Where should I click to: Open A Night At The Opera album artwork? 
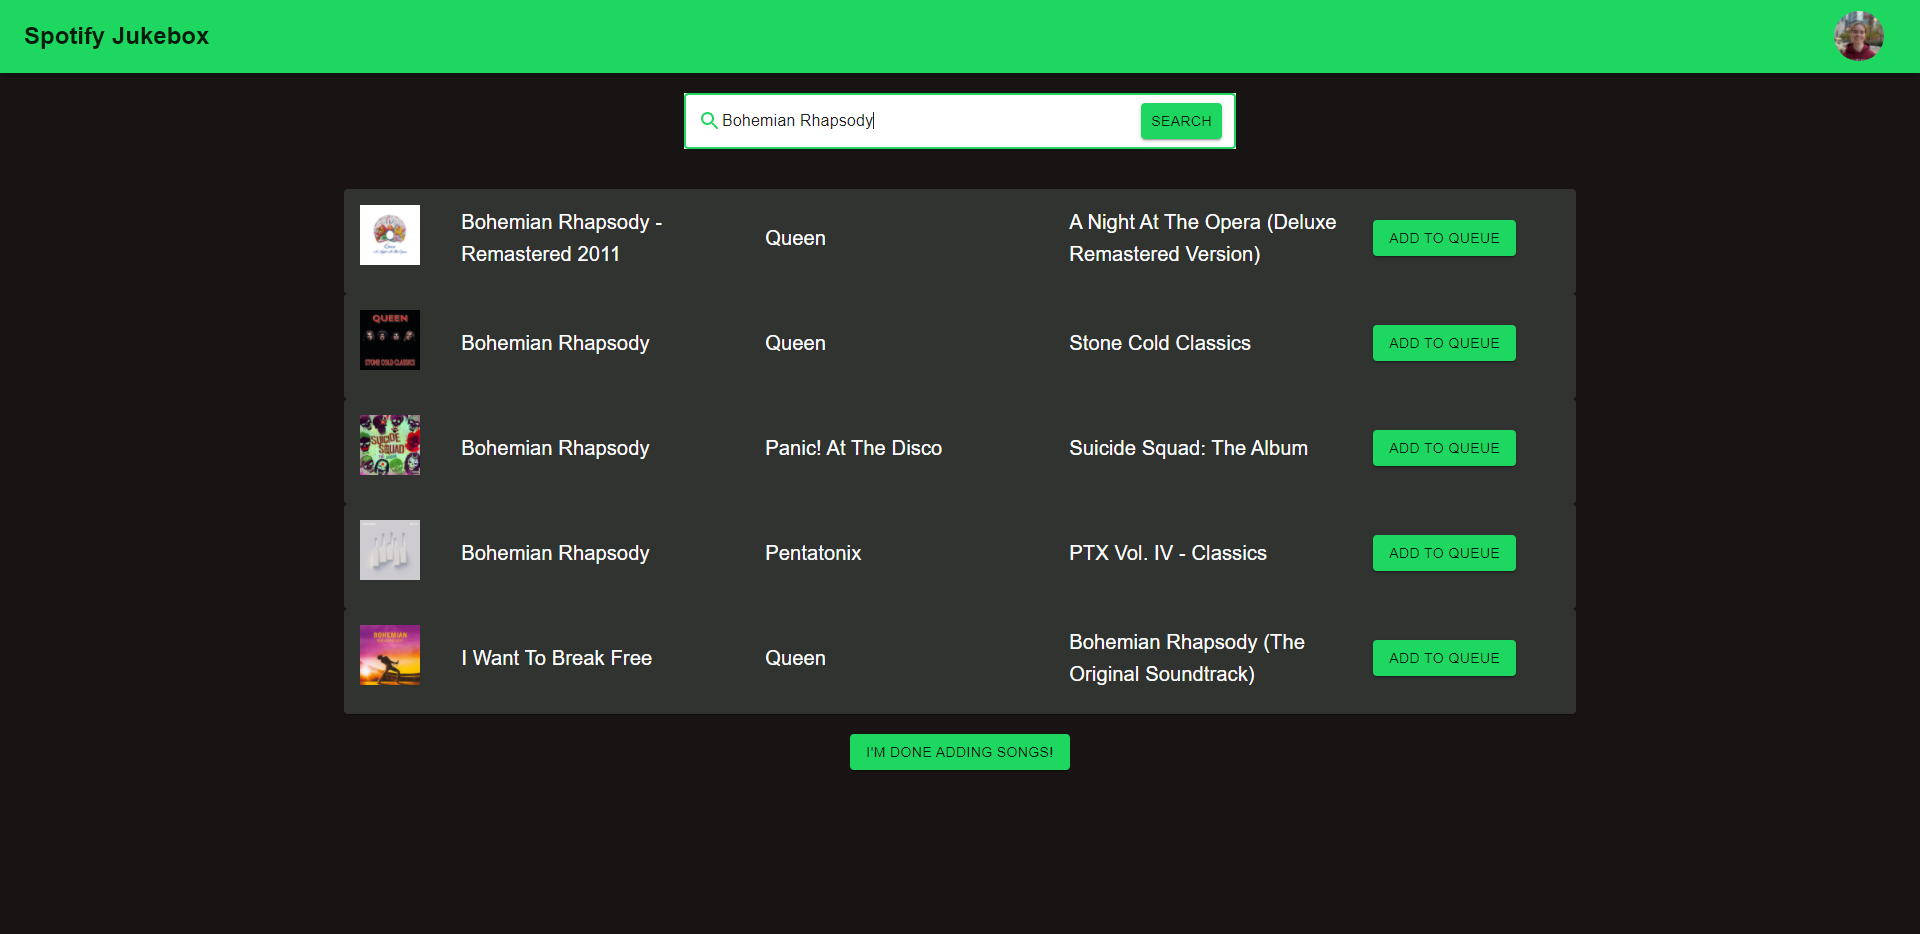(389, 234)
